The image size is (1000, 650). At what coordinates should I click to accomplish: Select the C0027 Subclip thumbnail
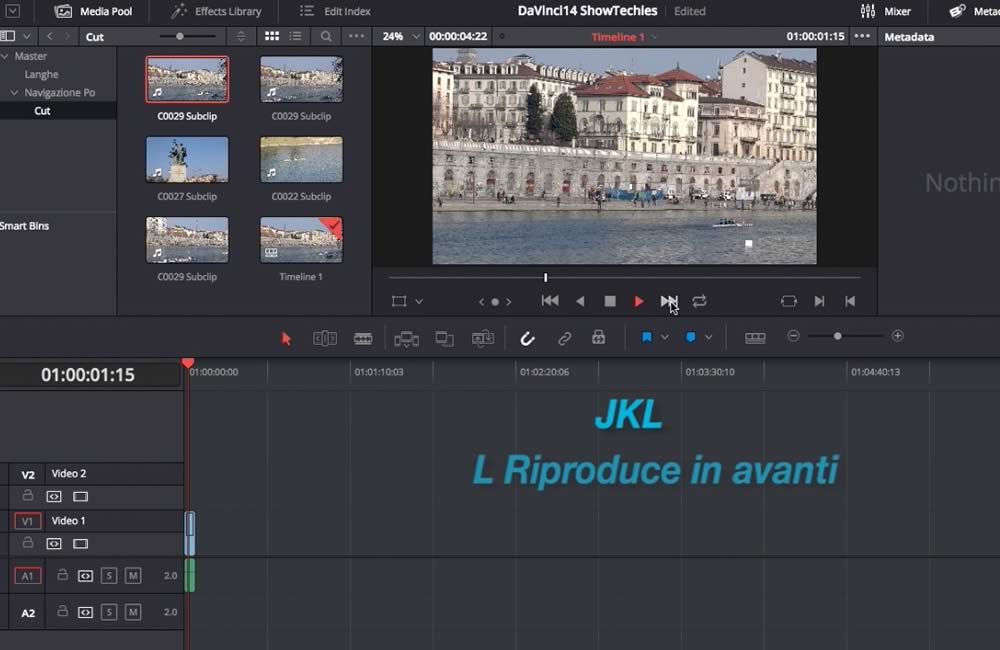pos(187,159)
